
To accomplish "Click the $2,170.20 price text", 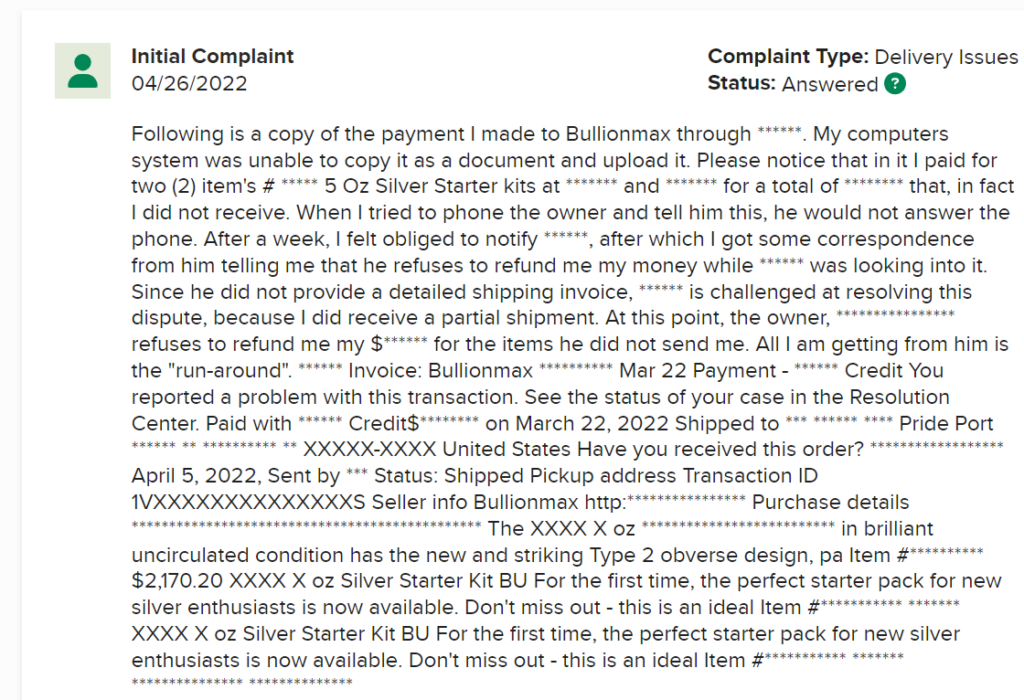I will (x=177, y=581).
